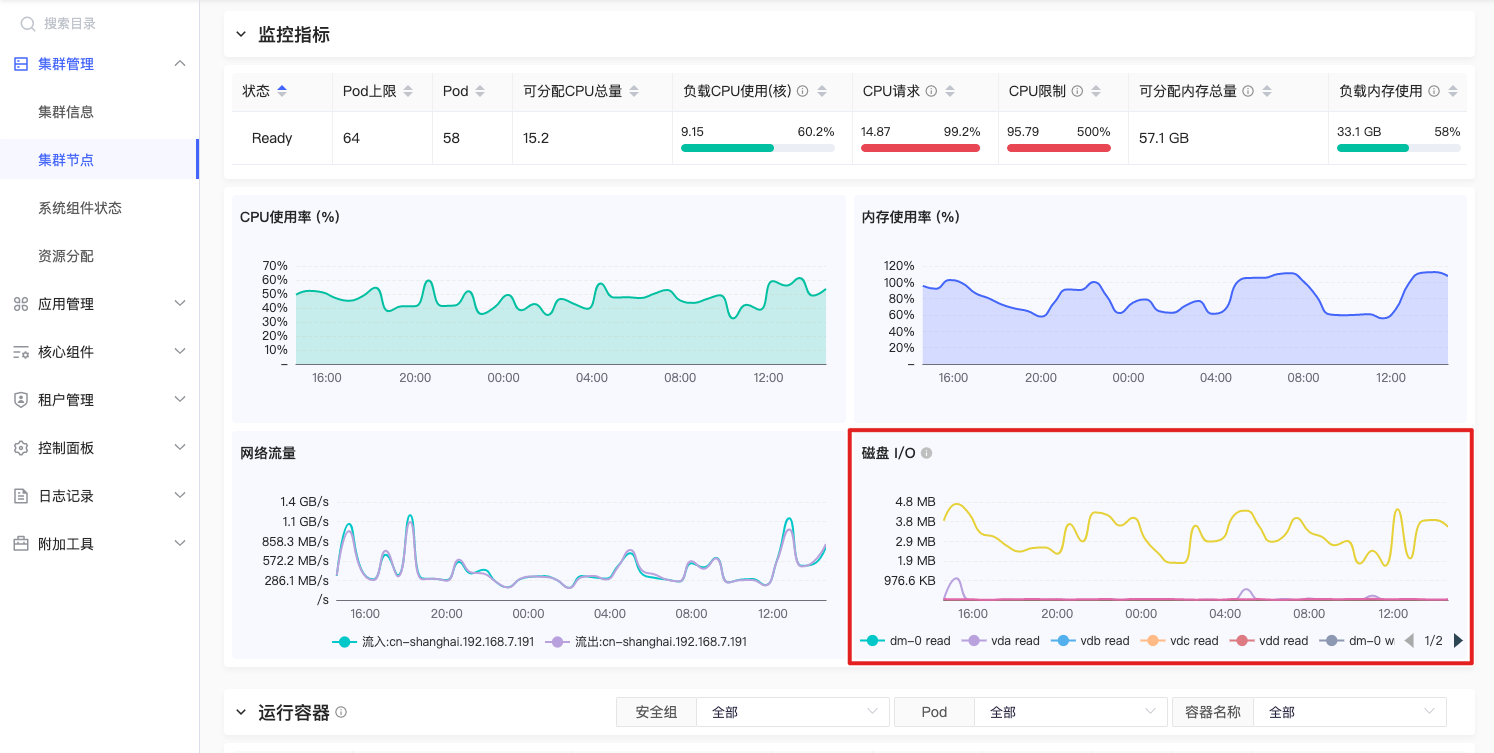Click info icon beside 磁盘 I/O title
The width and height of the screenshot is (1494, 753).
[x=926, y=453]
